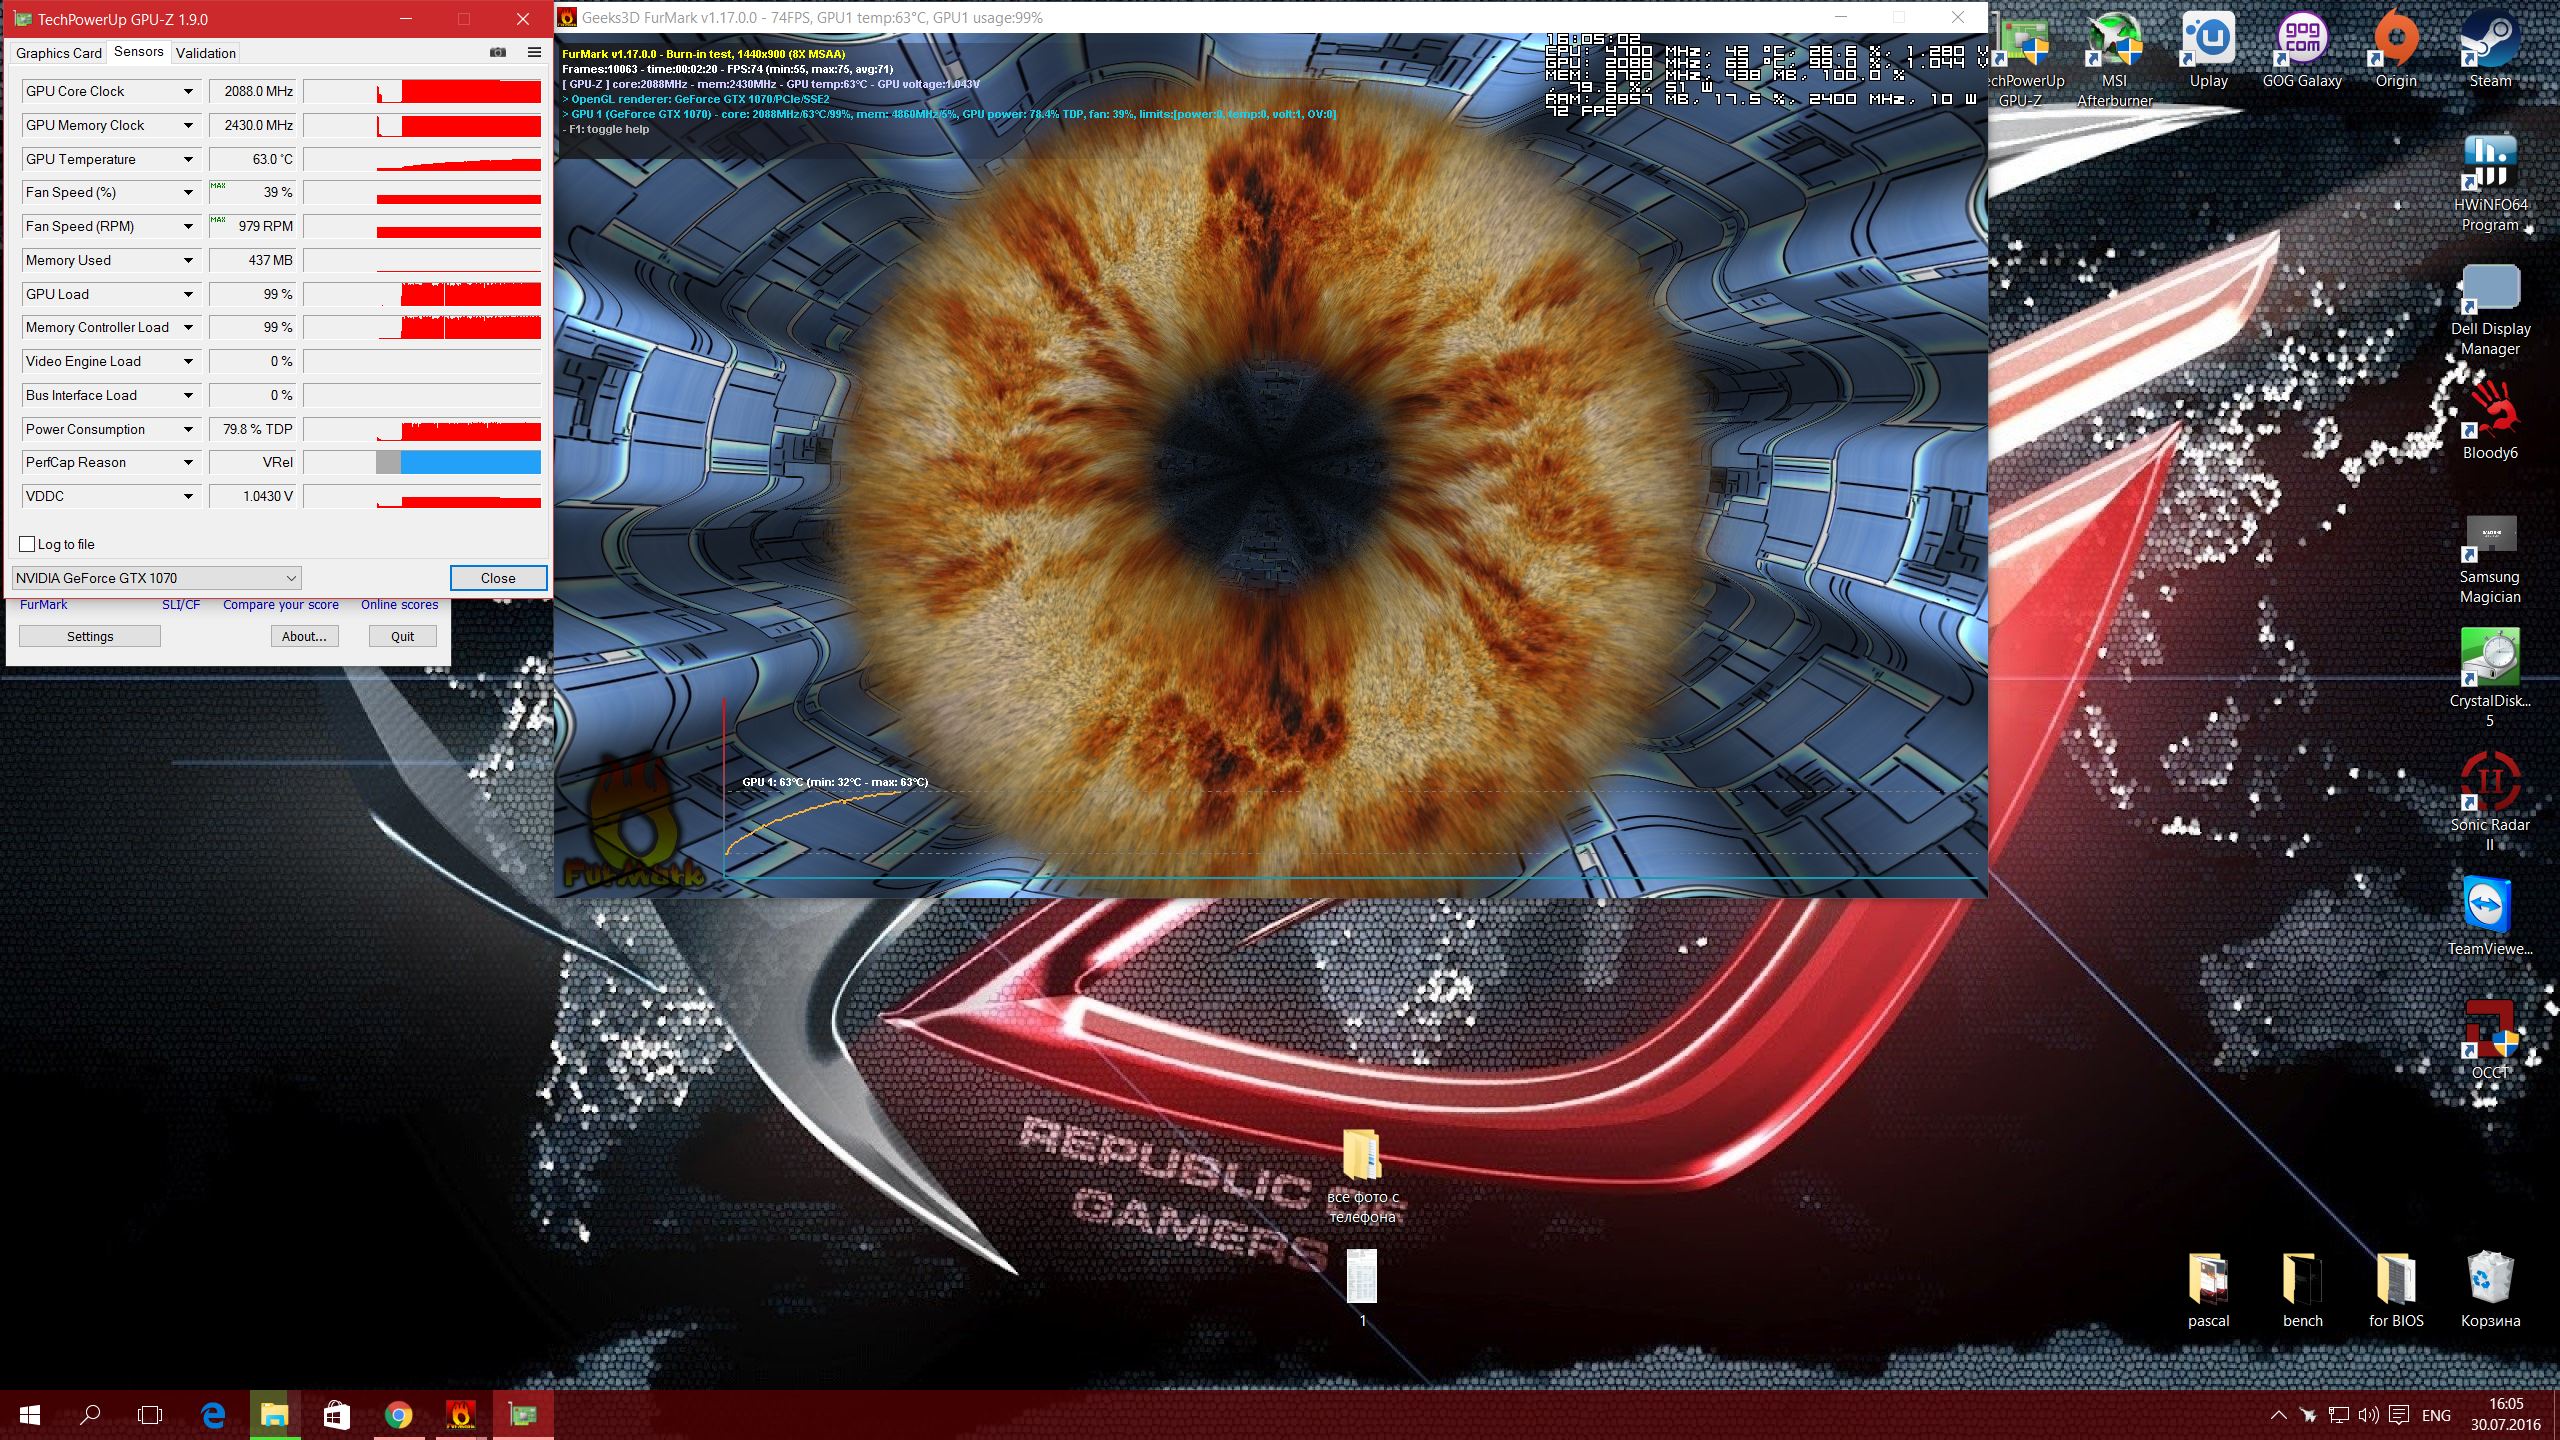
Task: Open the GPU-Z hamburger menu icon
Action: pyautogui.click(x=534, y=52)
